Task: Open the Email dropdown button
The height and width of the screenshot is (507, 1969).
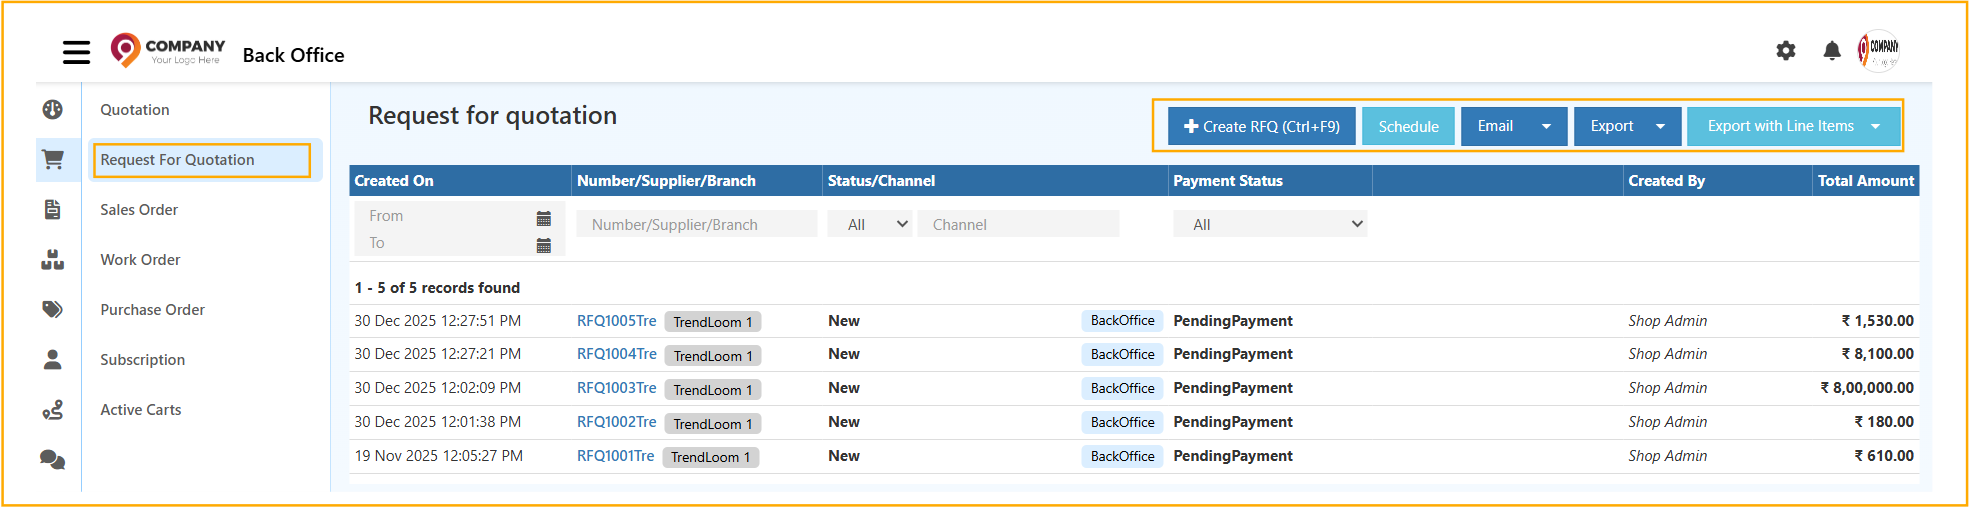Action: (1546, 127)
